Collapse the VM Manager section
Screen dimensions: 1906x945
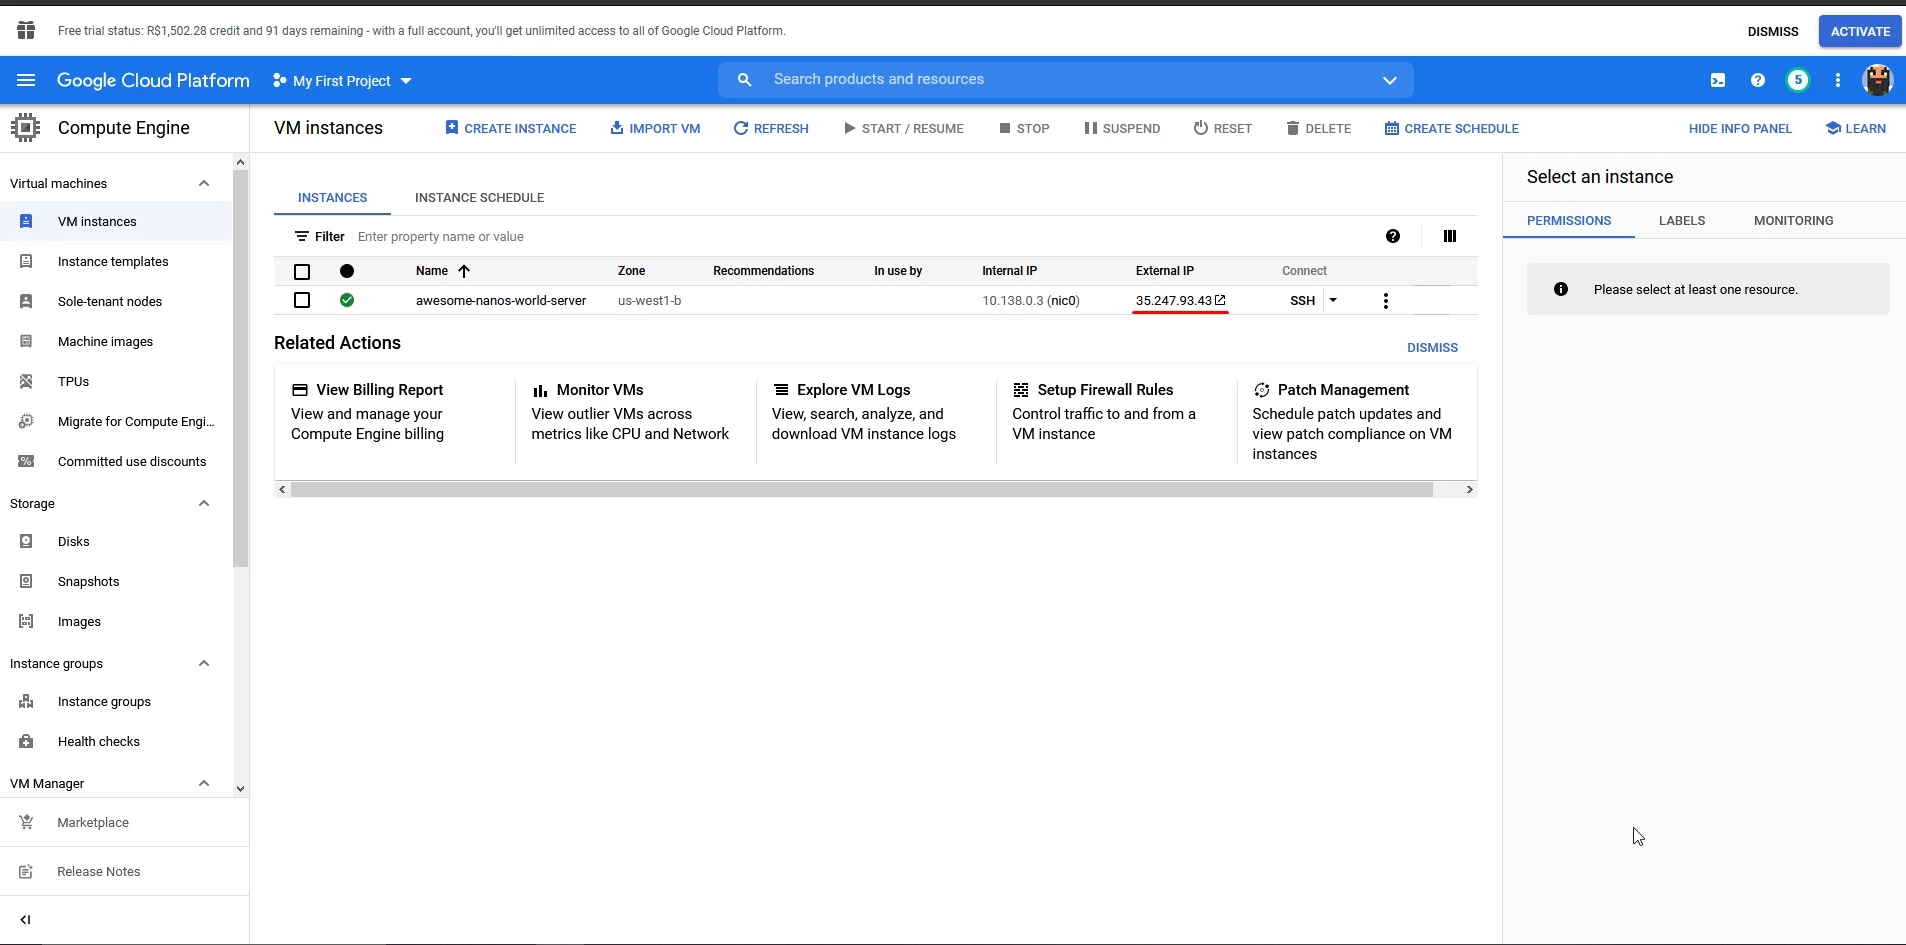(x=204, y=783)
